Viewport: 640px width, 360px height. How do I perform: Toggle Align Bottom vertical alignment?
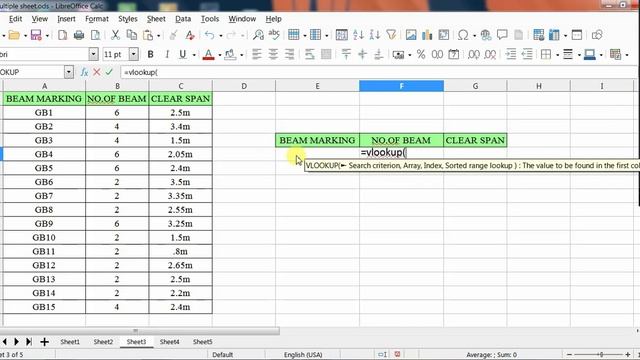(x=378, y=54)
